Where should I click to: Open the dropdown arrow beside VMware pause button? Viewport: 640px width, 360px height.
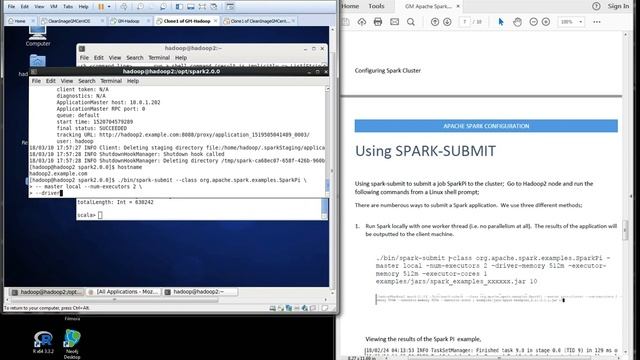109,7
